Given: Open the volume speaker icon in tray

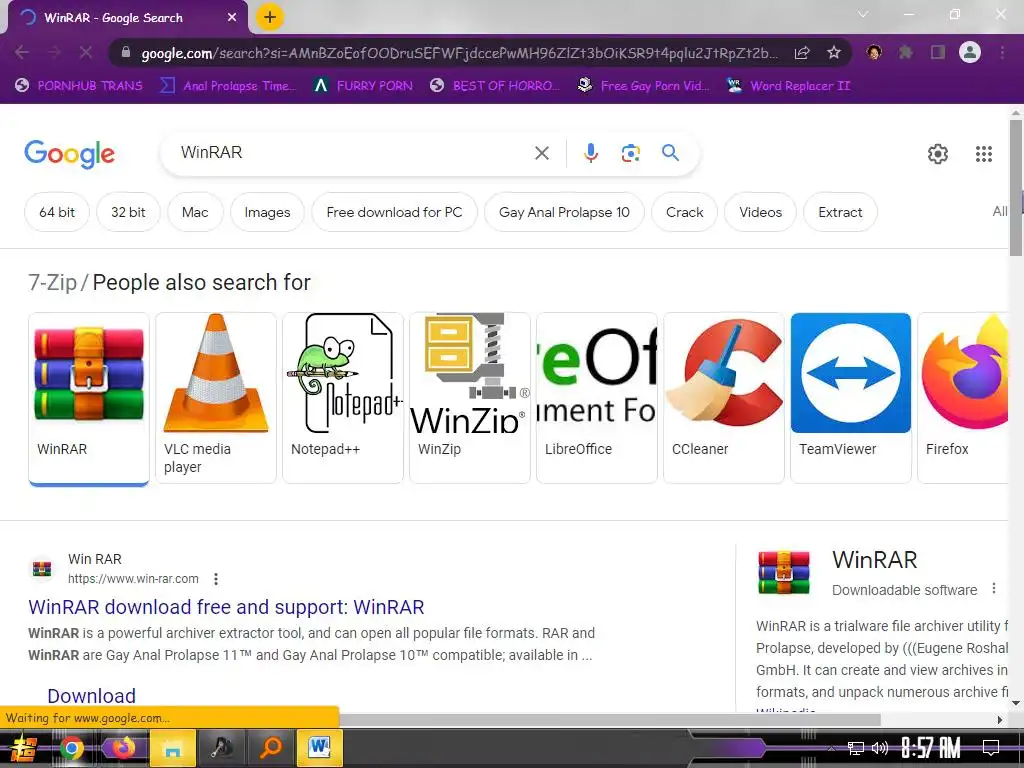Looking at the screenshot, I should [x=880, y=748].
